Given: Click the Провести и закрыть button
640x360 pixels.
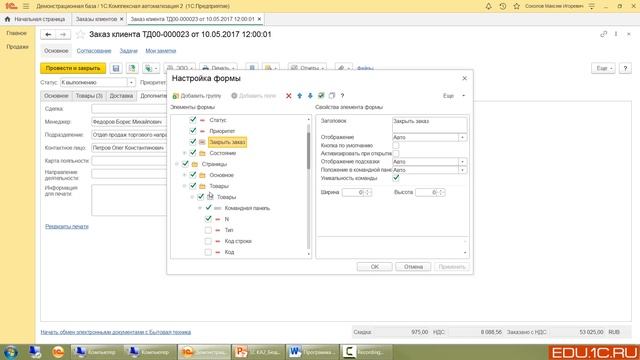Looking at the screenshot, I should click(x=73, y=68).
